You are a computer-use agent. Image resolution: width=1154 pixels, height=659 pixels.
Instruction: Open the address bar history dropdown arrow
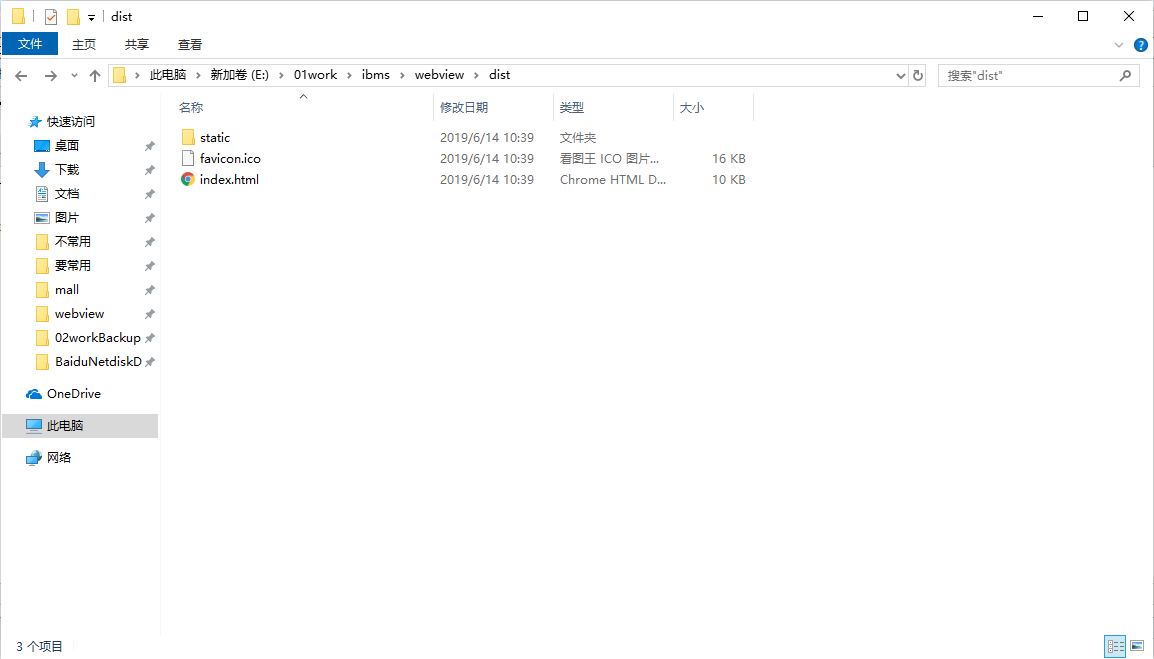pyautogui.click(x=901, y=75)
